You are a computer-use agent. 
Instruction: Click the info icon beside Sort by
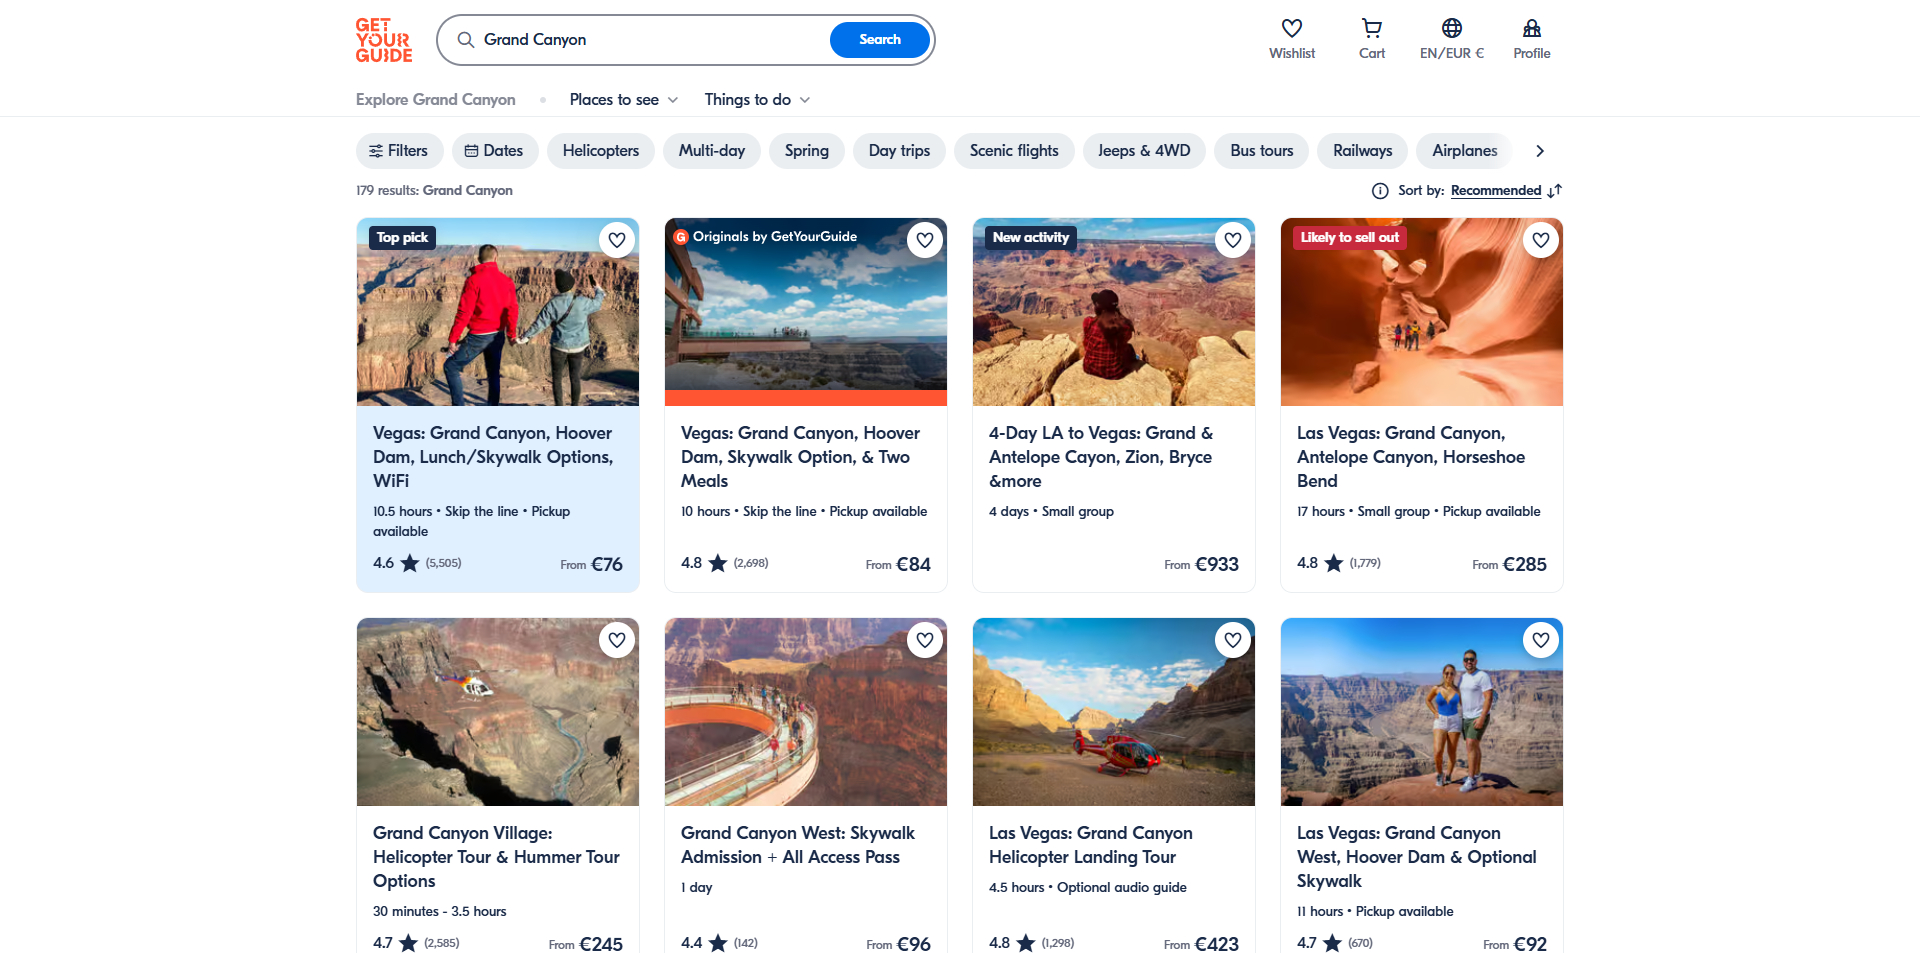pos(1380,191)
